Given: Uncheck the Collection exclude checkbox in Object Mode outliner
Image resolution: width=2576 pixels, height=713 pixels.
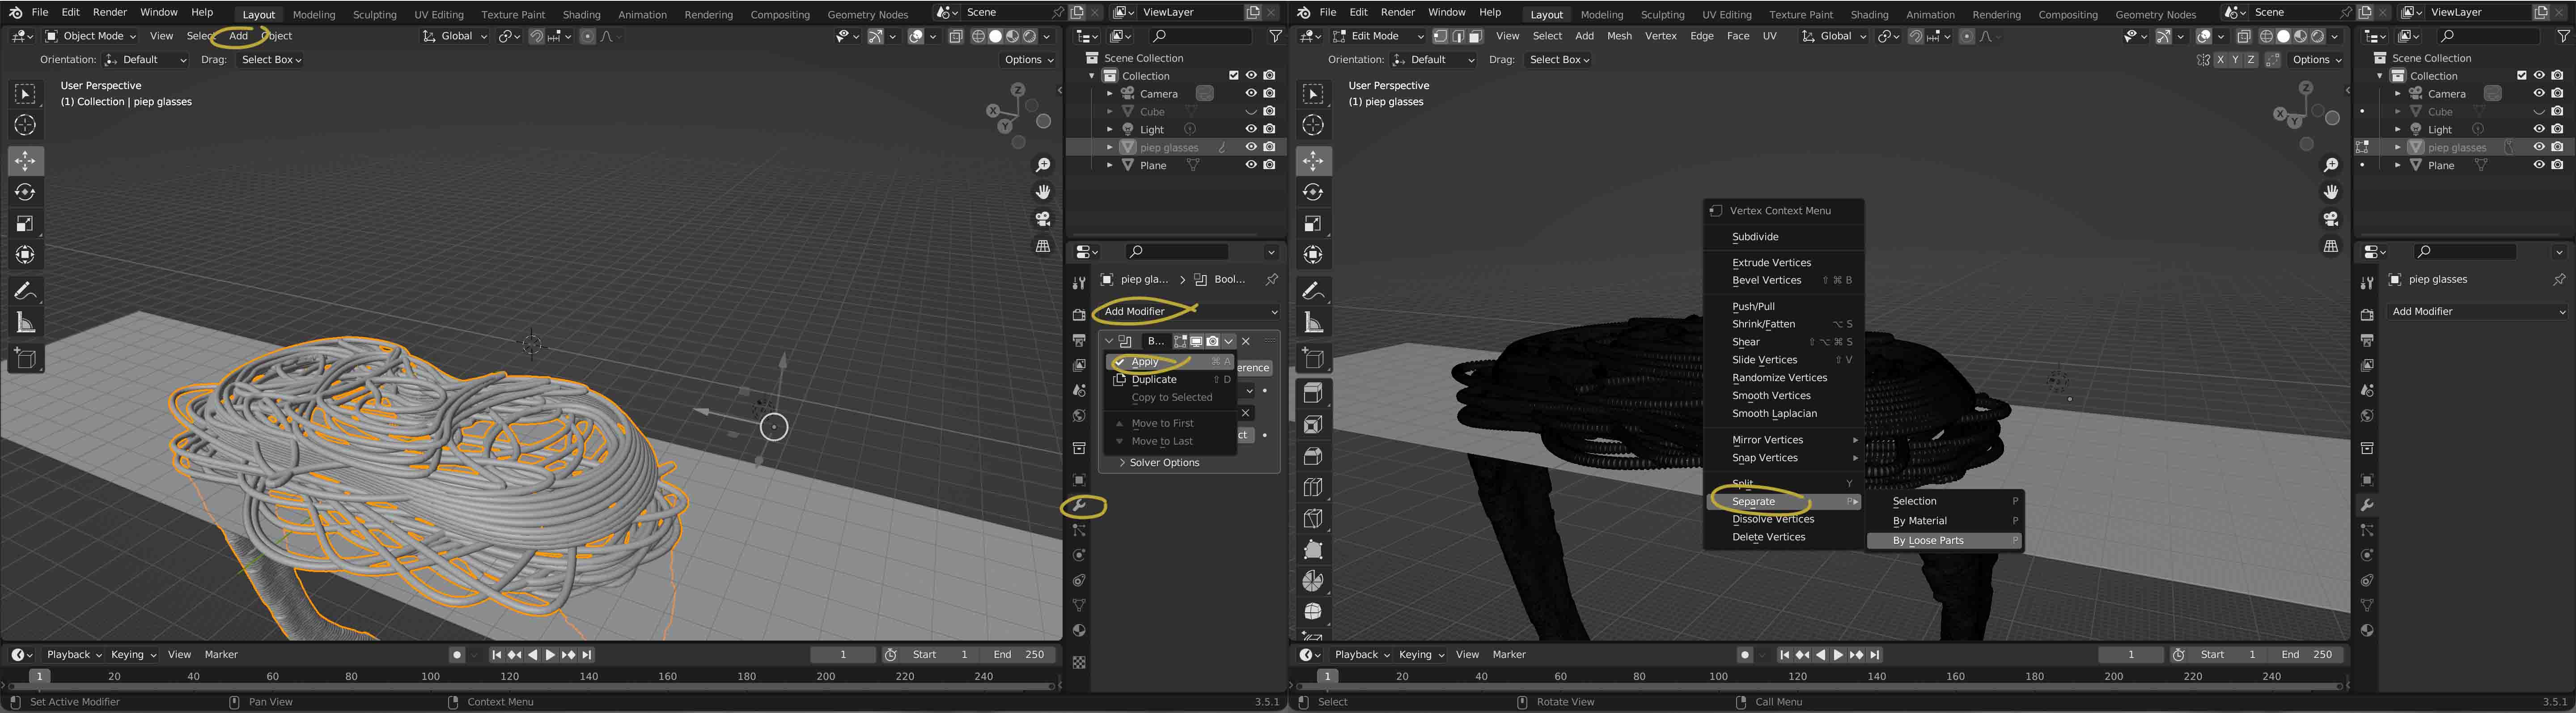Looking at the screenshot, I should tap(1233, 76).
